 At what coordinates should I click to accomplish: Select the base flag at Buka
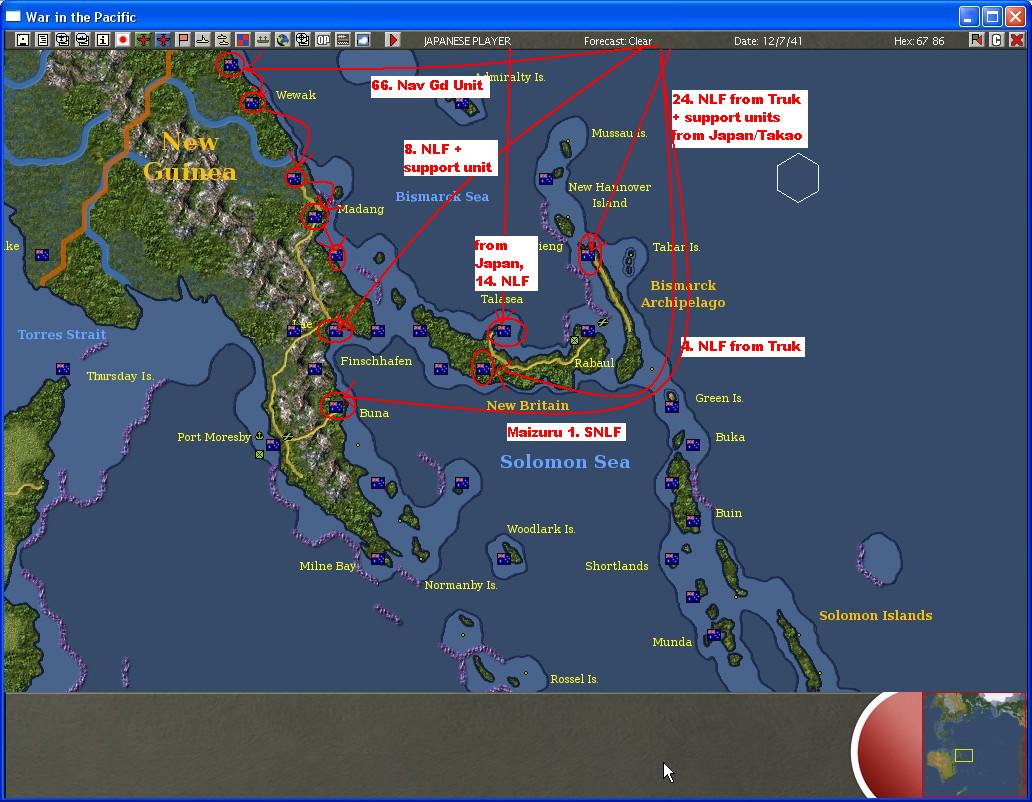point(693,445)
